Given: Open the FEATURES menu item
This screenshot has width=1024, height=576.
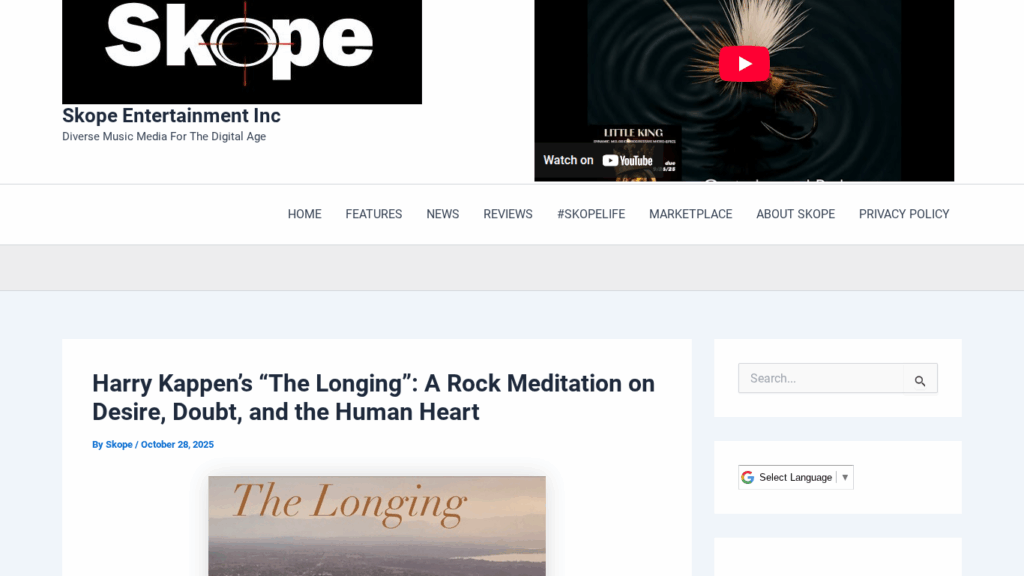Looking at the screenshot, I should point(374,214).
